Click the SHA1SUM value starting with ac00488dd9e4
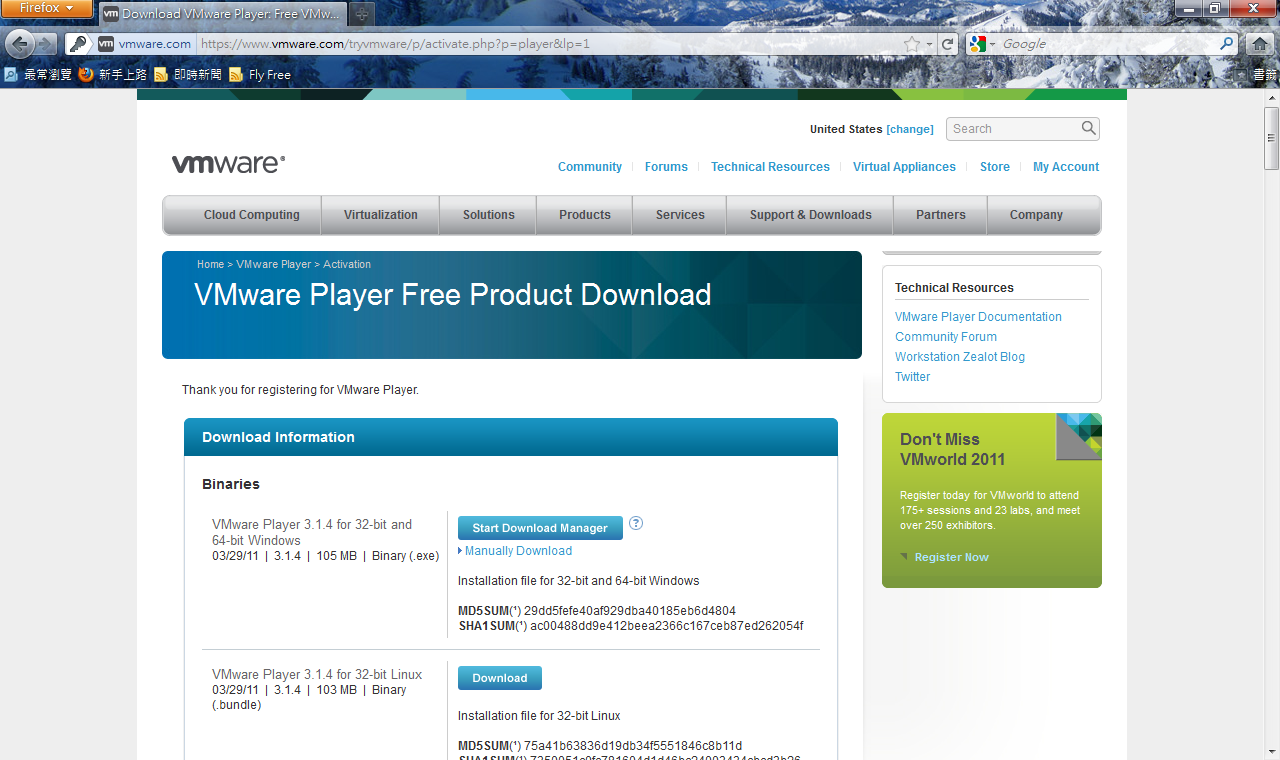The width and height of the screenshot is (1280, 760). tap(667, 626)
